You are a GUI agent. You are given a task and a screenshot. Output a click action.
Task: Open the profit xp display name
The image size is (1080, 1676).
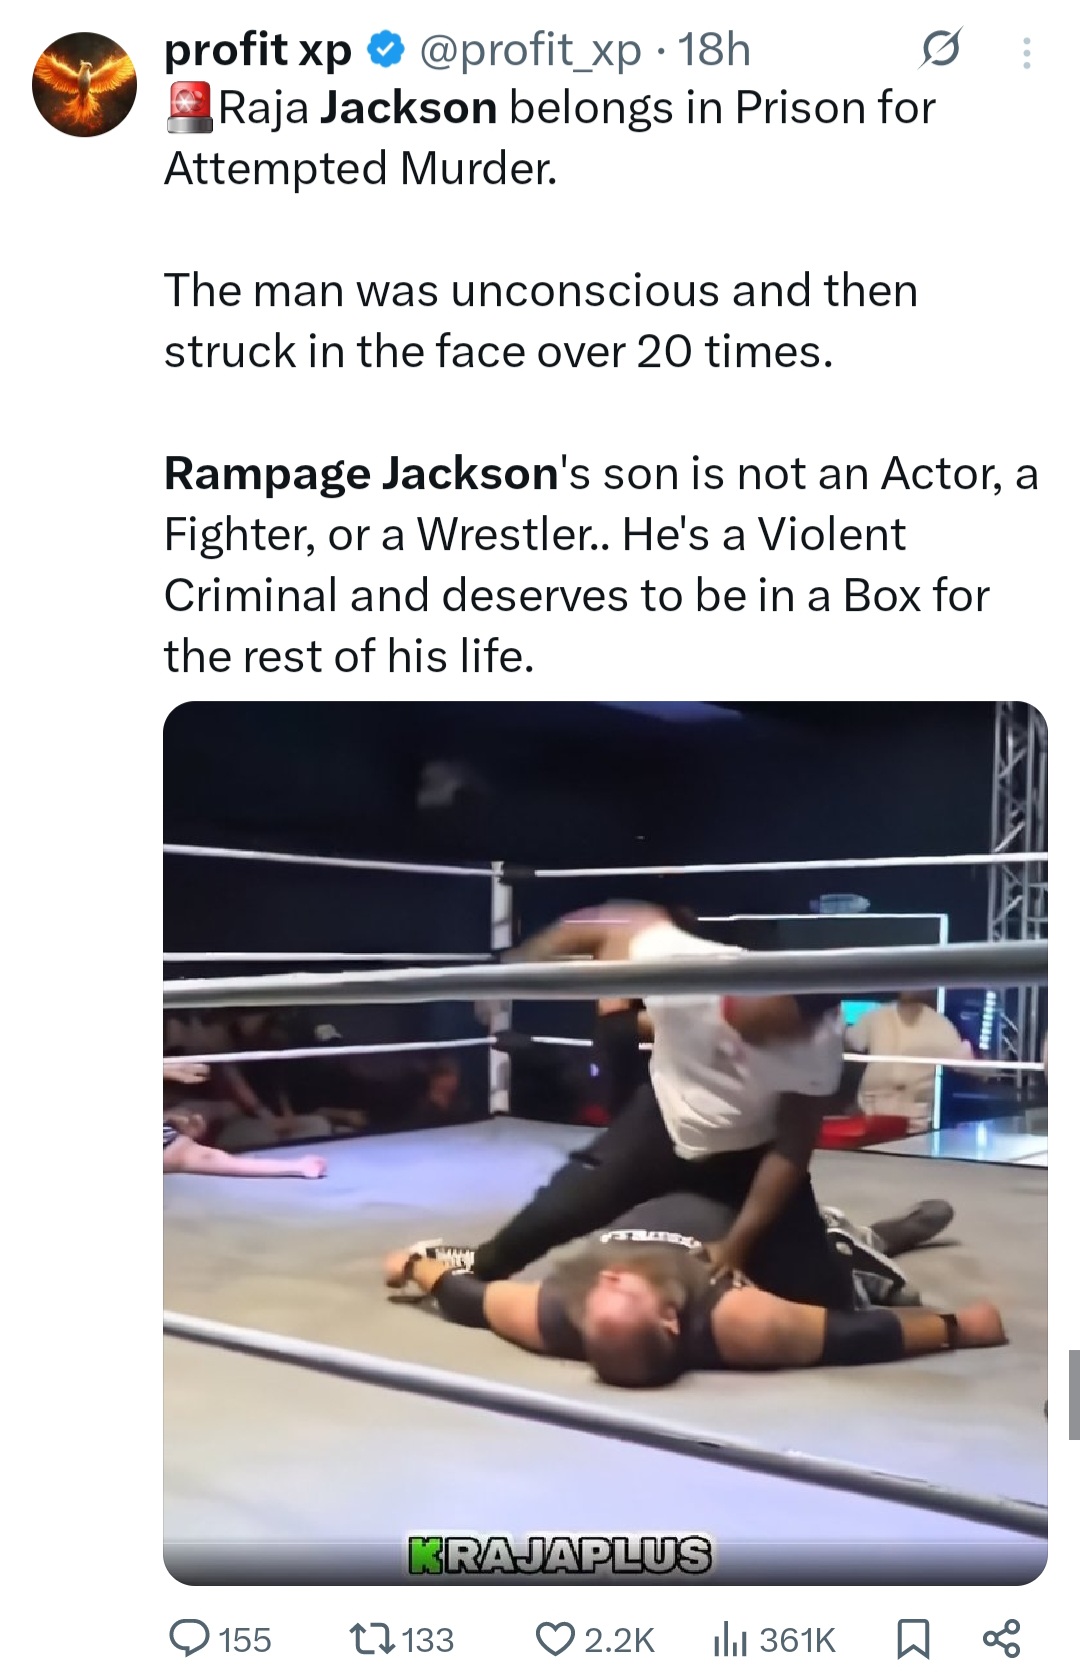tap(258, 49)
